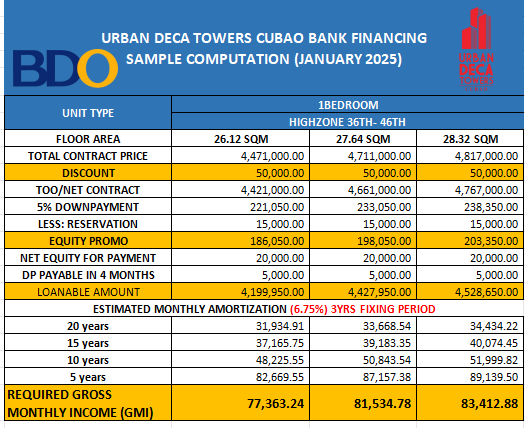Click the HIGHZONE 36TH- 46TH cell
The image size is (525, 428).
(348, 122)
